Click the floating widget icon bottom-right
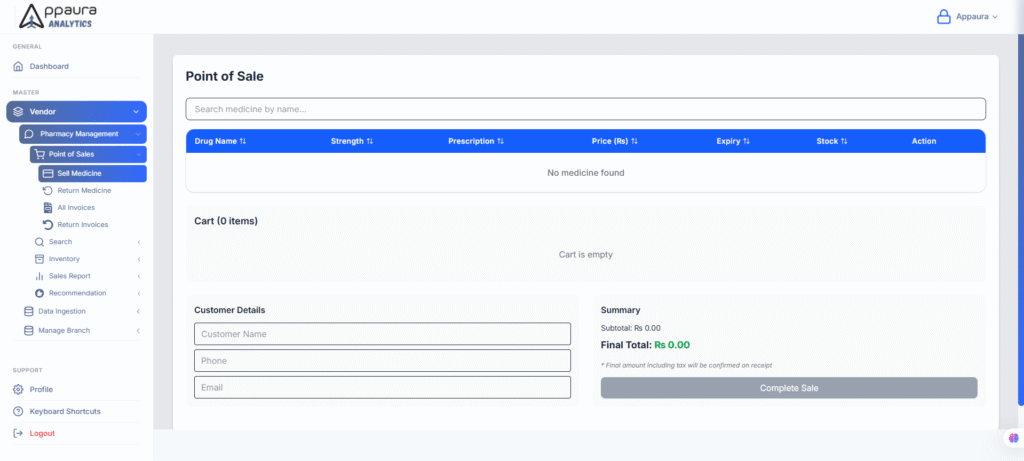1024x461 pixels. click(1012, 439)
